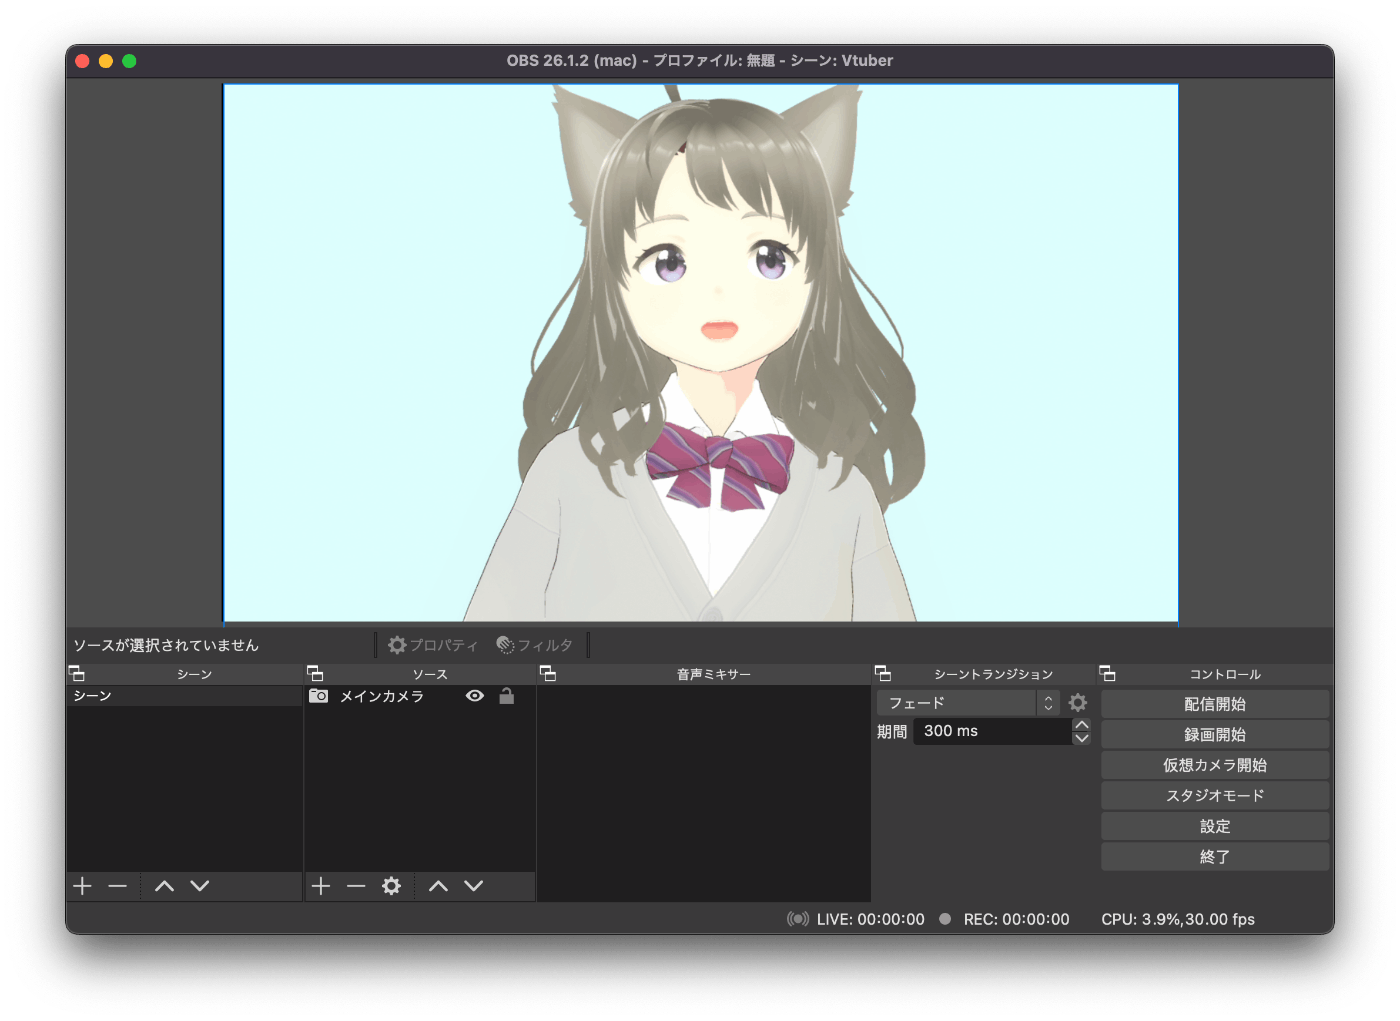The image size is (1400, 1021).
Task: Click the シーントランジション panel title
Action: click(993, 674)
